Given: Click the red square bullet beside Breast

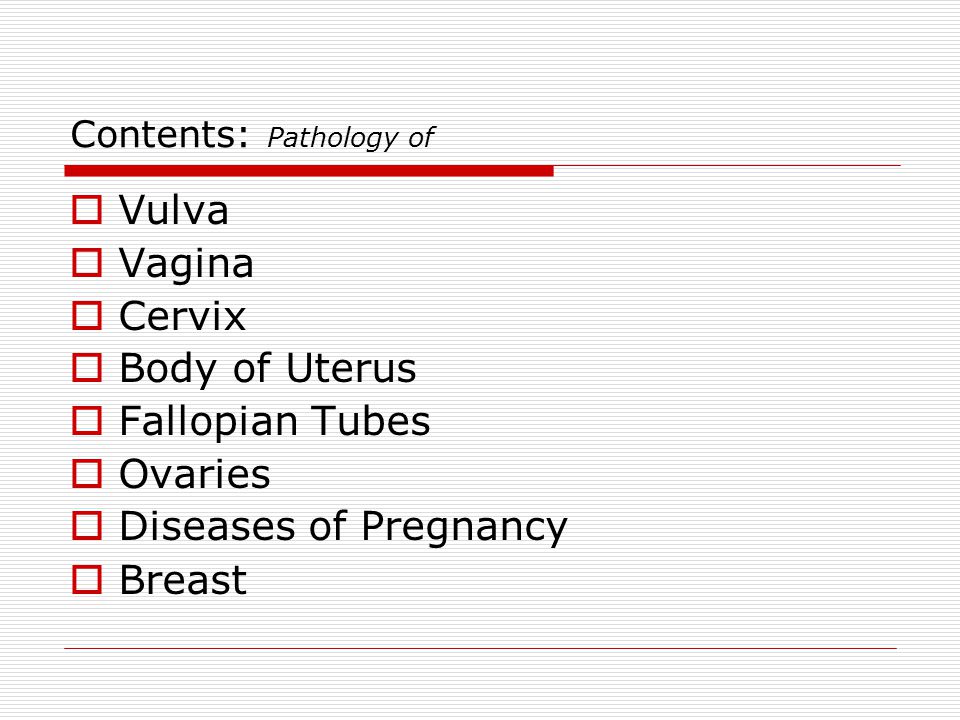Looking at the screenshot, I should click(x=87, y=579).
